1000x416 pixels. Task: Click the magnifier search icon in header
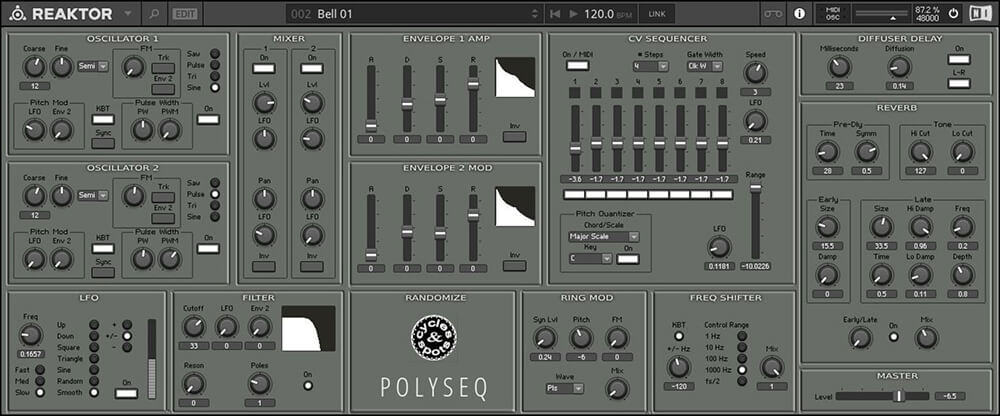[154, 13]
